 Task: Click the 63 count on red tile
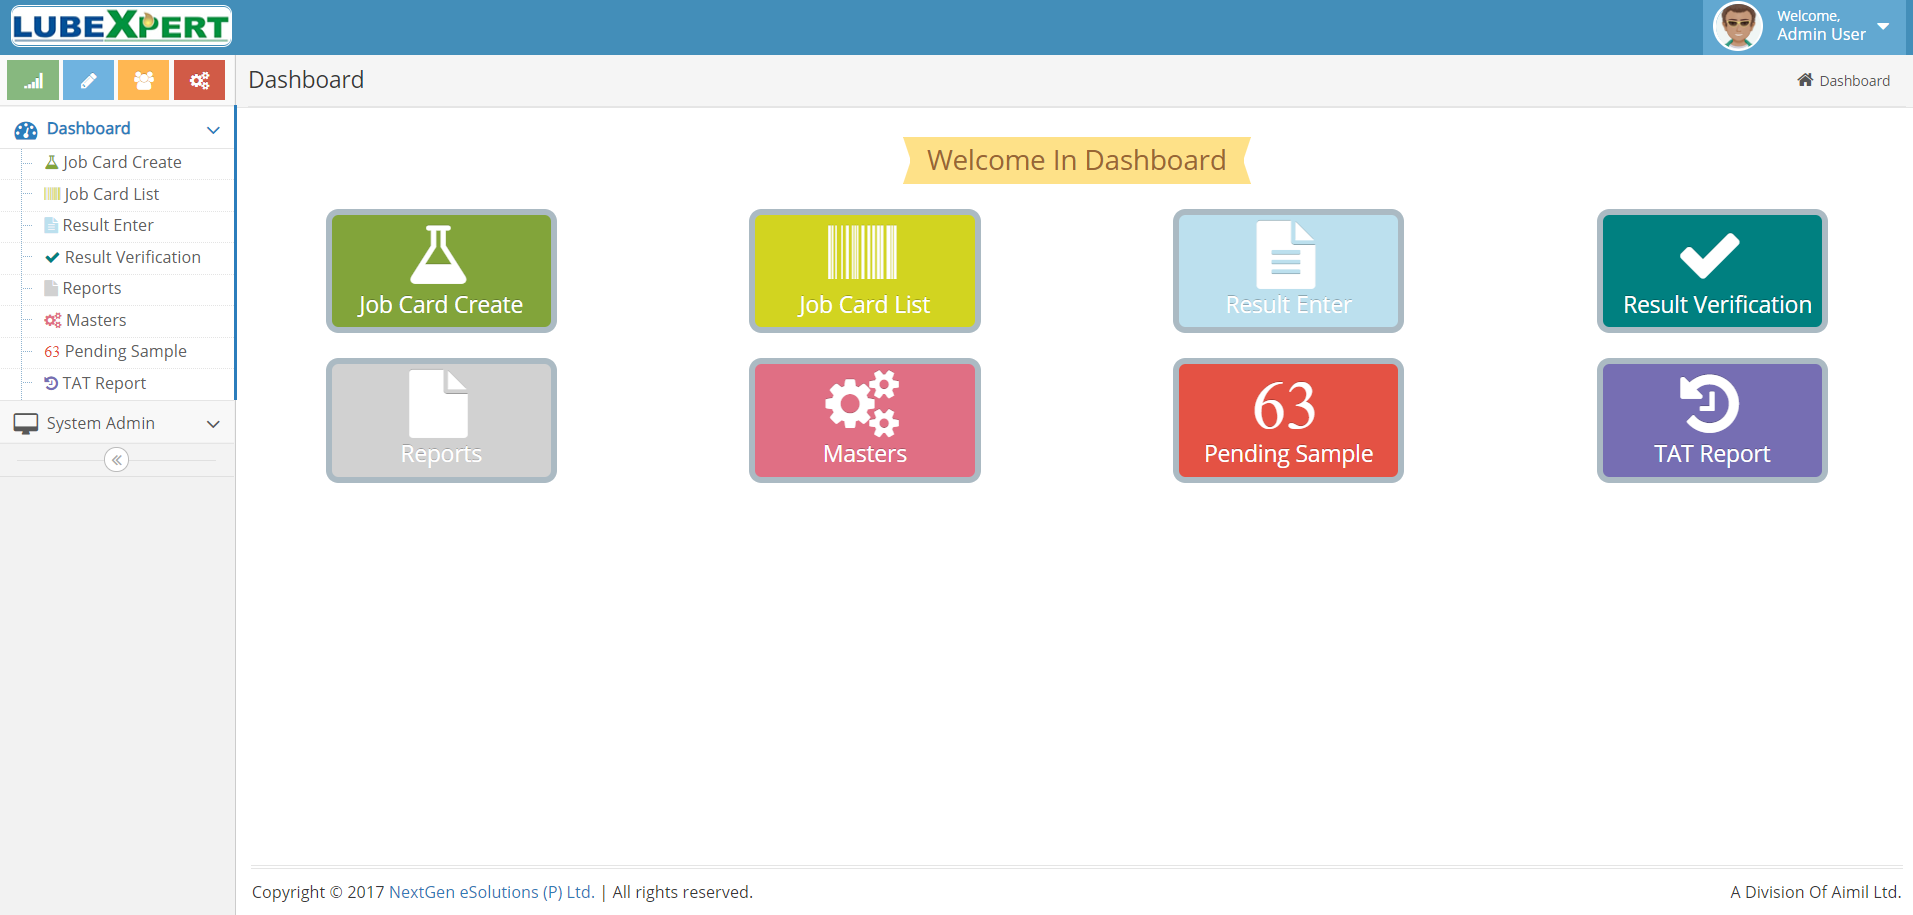tap(1285, 406)
